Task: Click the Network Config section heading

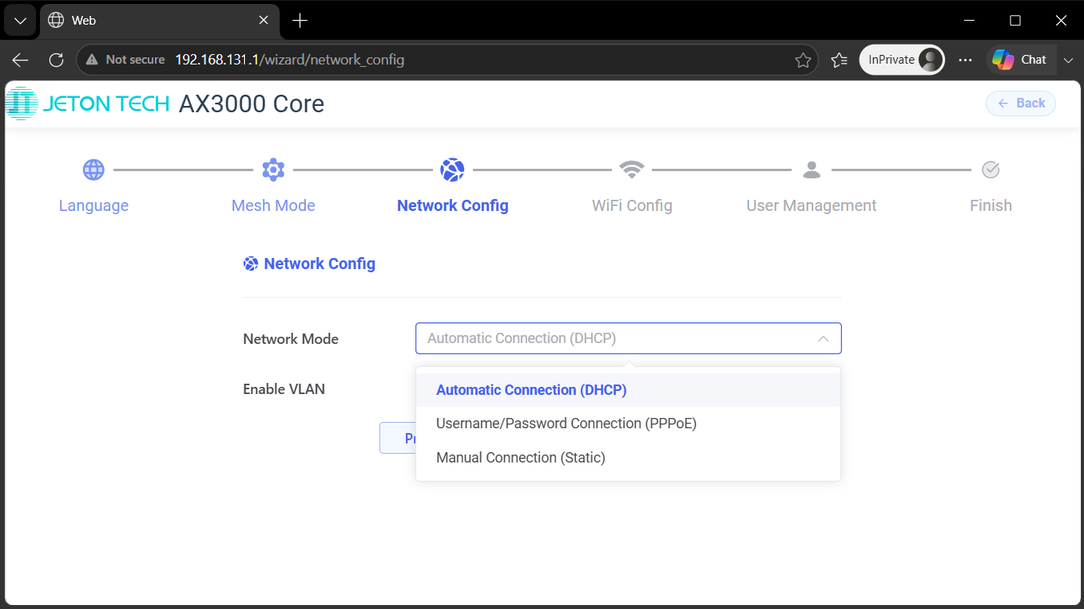Action: (319, 263)
